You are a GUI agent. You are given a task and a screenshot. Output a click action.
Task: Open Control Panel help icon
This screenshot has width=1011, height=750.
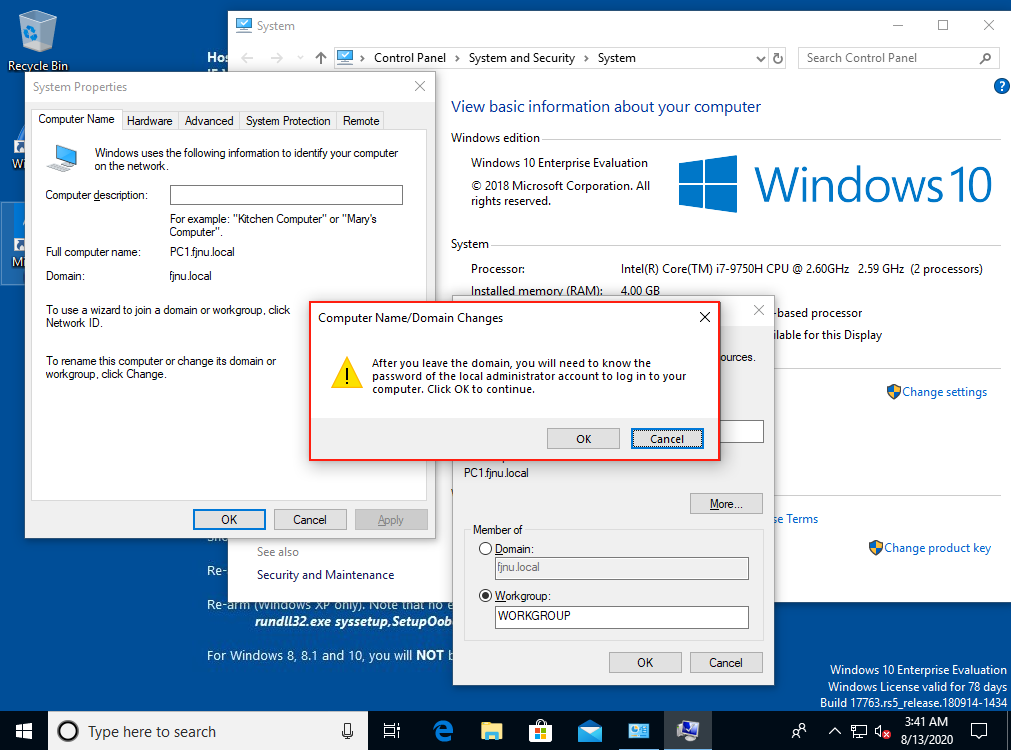coord(1002,86)
